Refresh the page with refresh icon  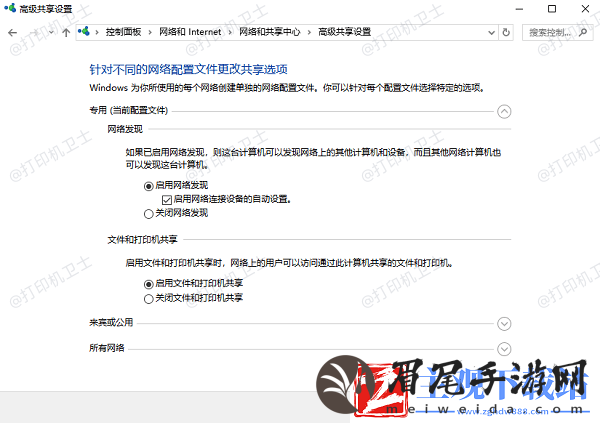[506, 33]
